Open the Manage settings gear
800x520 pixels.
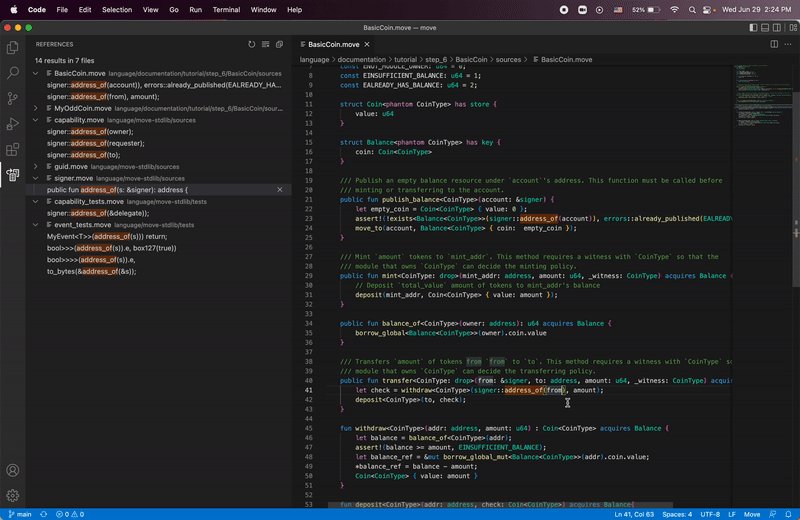coord(13,495)
